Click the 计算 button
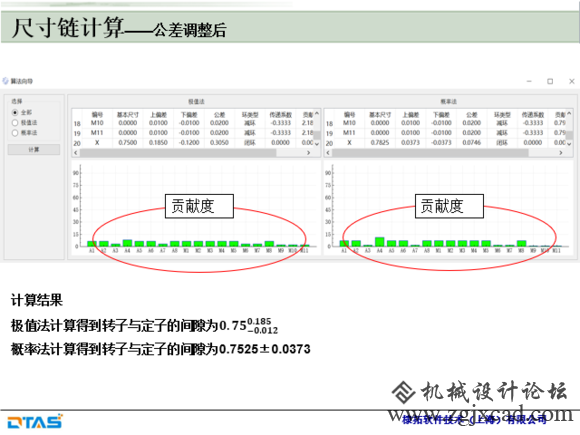Viewport: 580px width, 435px height. [x=34, y=149]
